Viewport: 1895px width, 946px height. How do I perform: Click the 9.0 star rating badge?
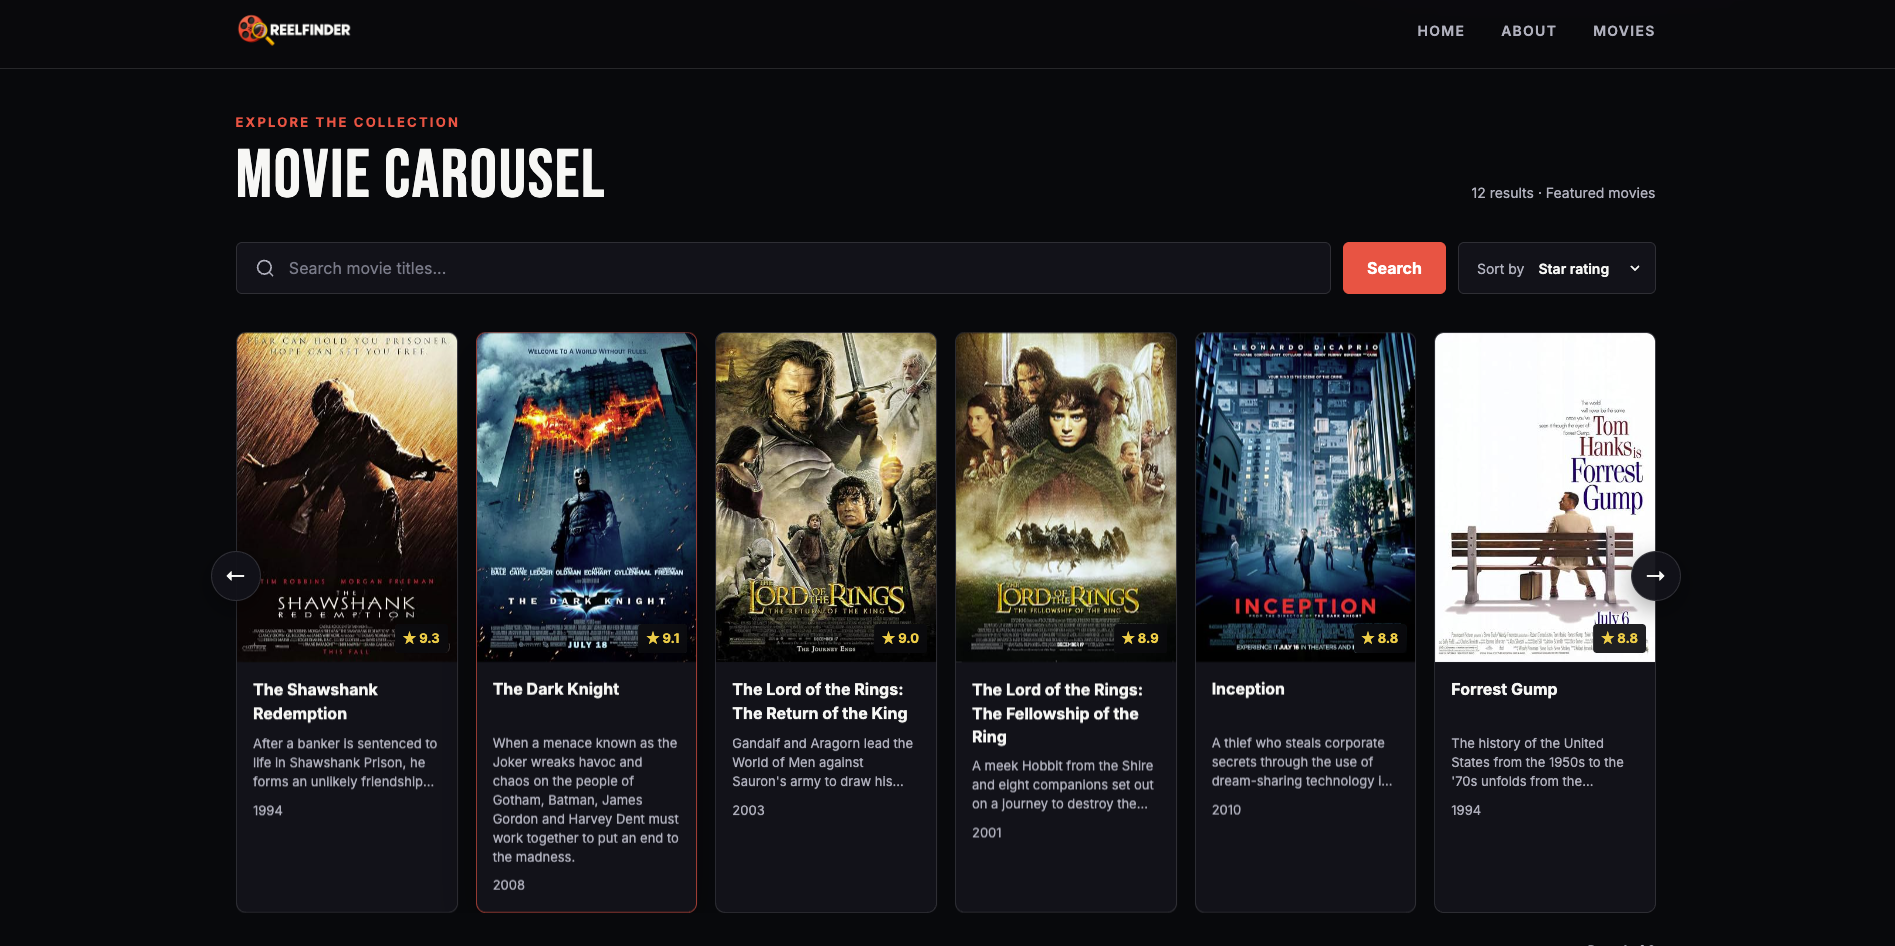coord(901,638)
